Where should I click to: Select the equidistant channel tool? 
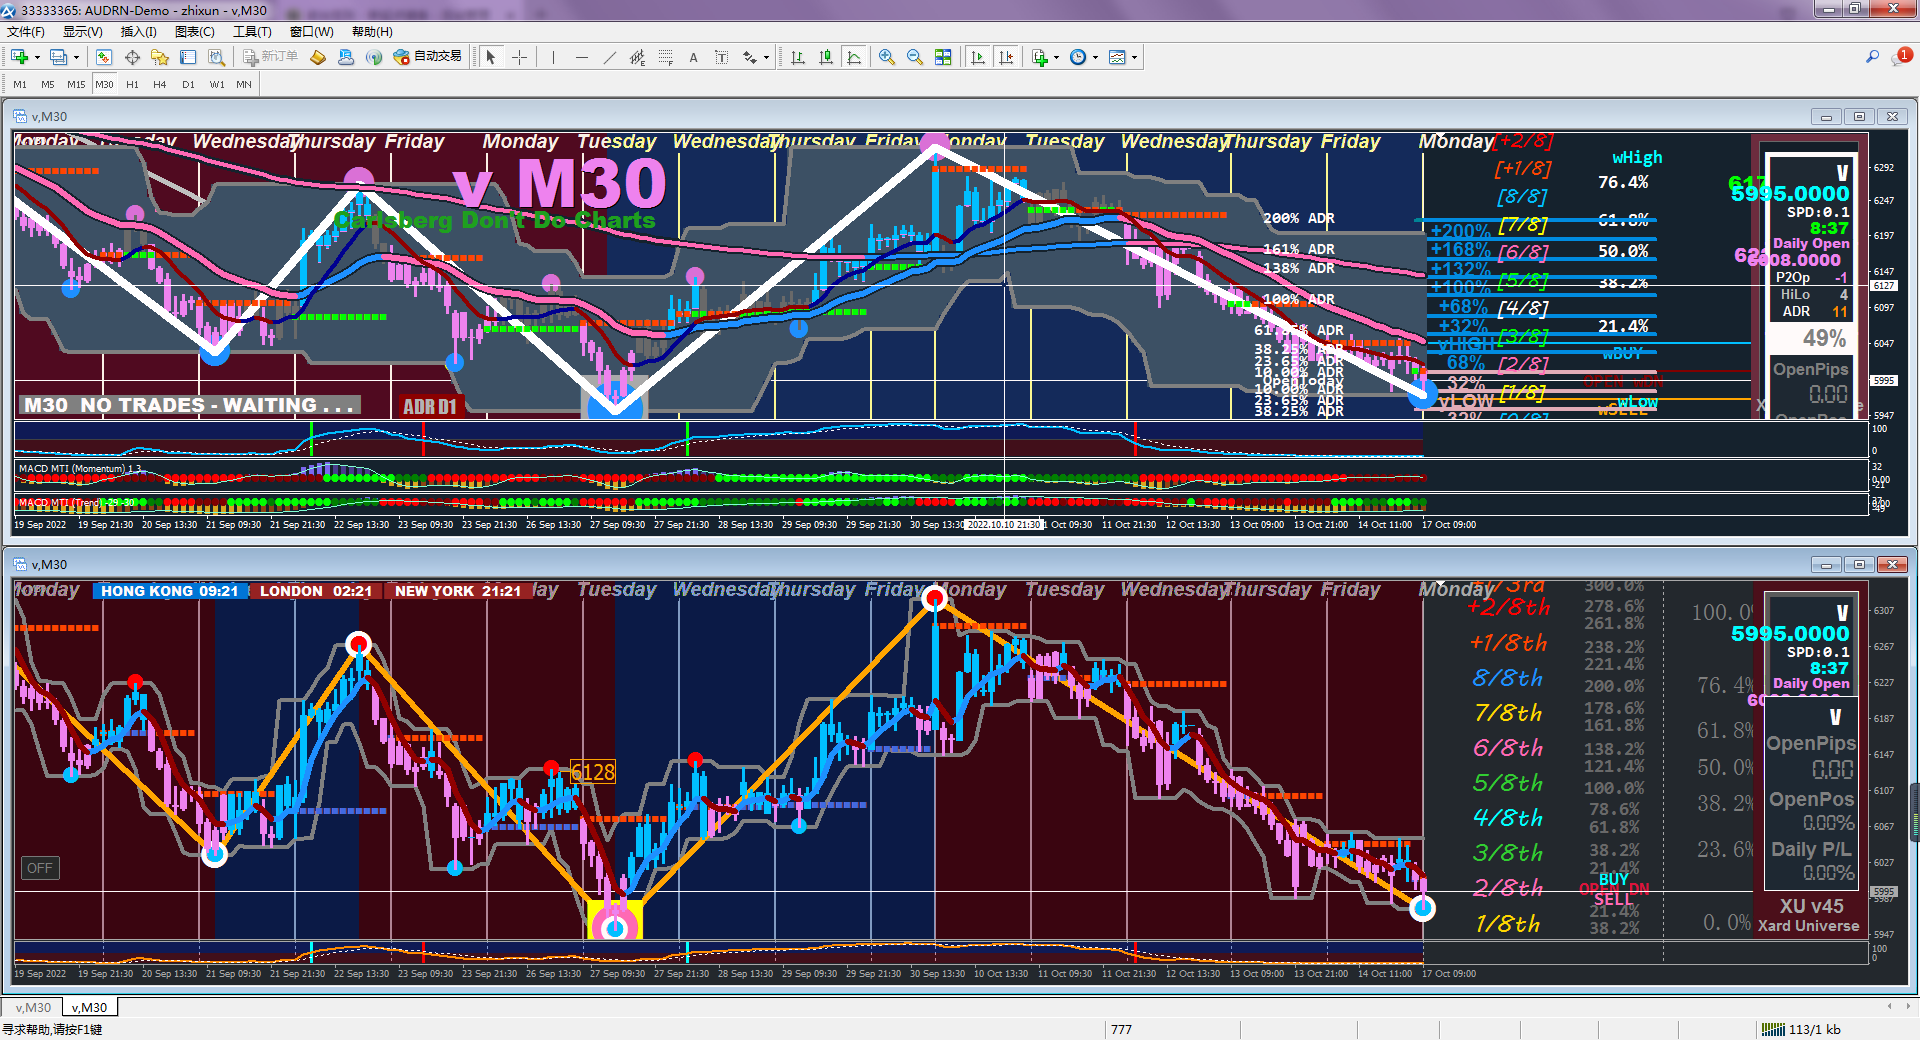[x=637, y=57]
